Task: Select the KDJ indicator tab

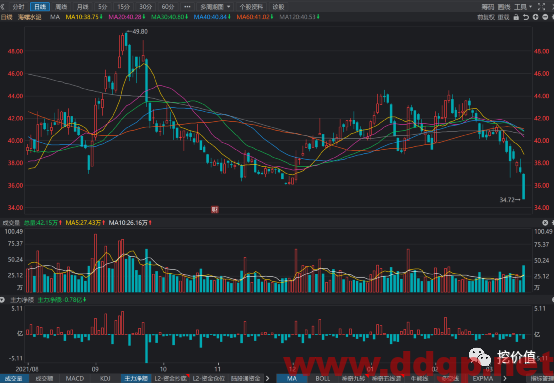Action: (x=105, y=378)
